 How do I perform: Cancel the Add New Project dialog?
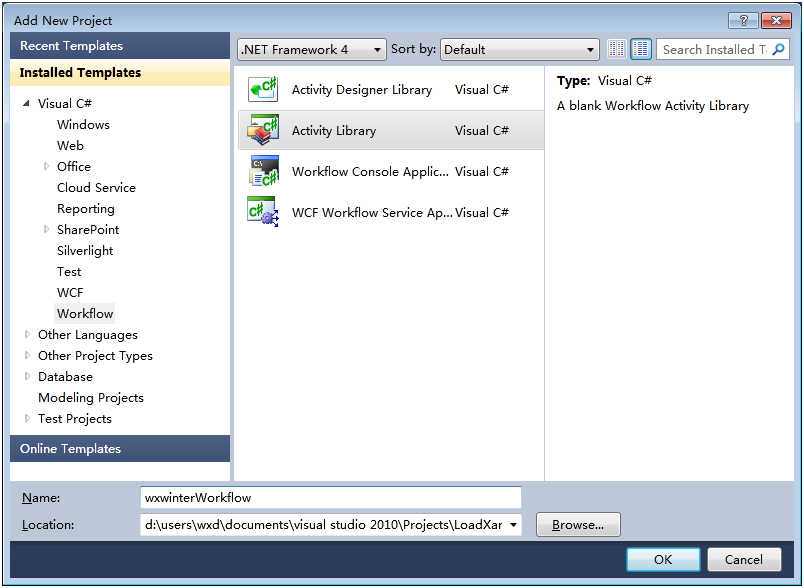[744, 559]
